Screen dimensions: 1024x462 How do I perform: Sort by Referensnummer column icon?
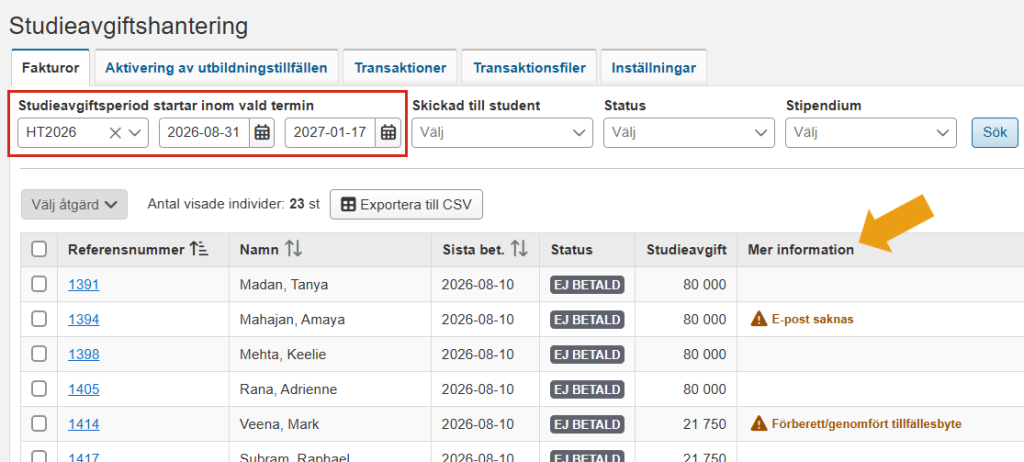[x=199, y=249]
